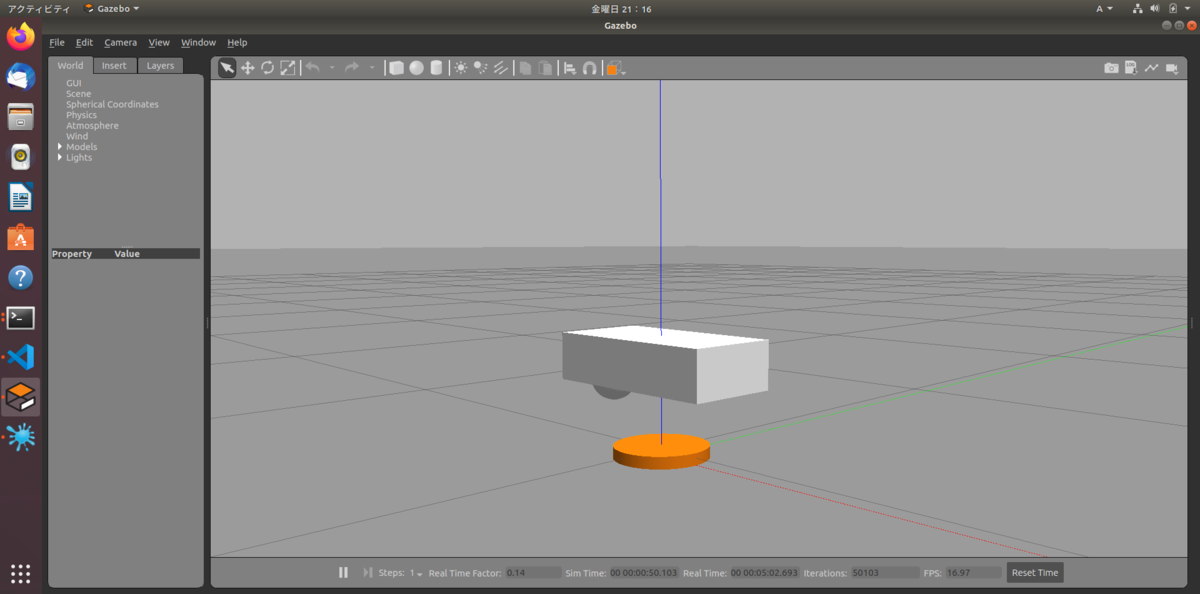1200x594 pixels.
Task: Click the copy icon in toolbar
Action: [525, 68]
